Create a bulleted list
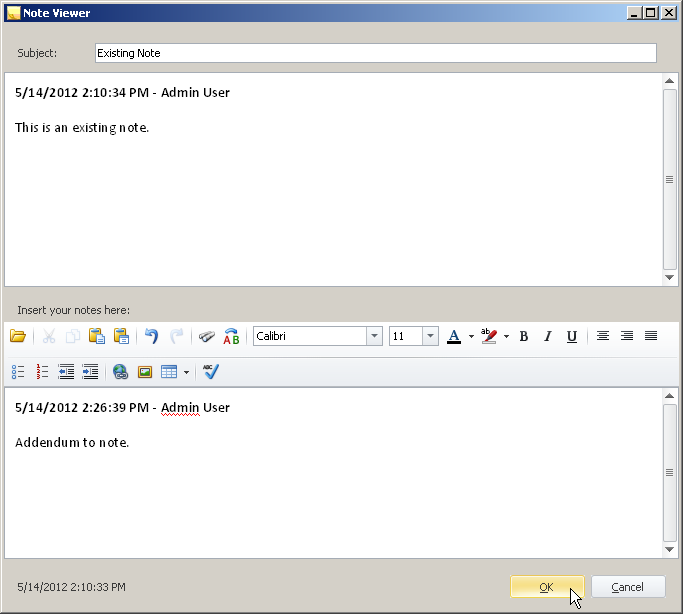The height and width of the screenshot is (614, 683). (18, 372)
